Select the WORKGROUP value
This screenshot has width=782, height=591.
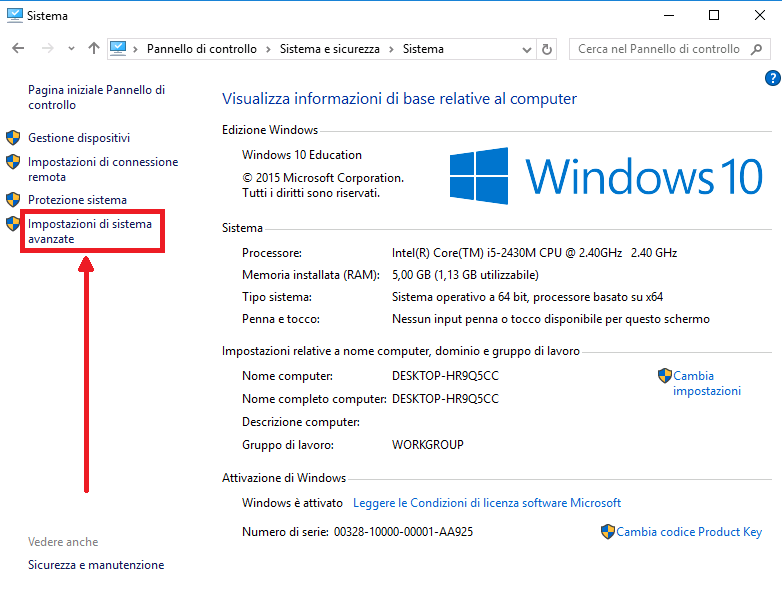428,444
